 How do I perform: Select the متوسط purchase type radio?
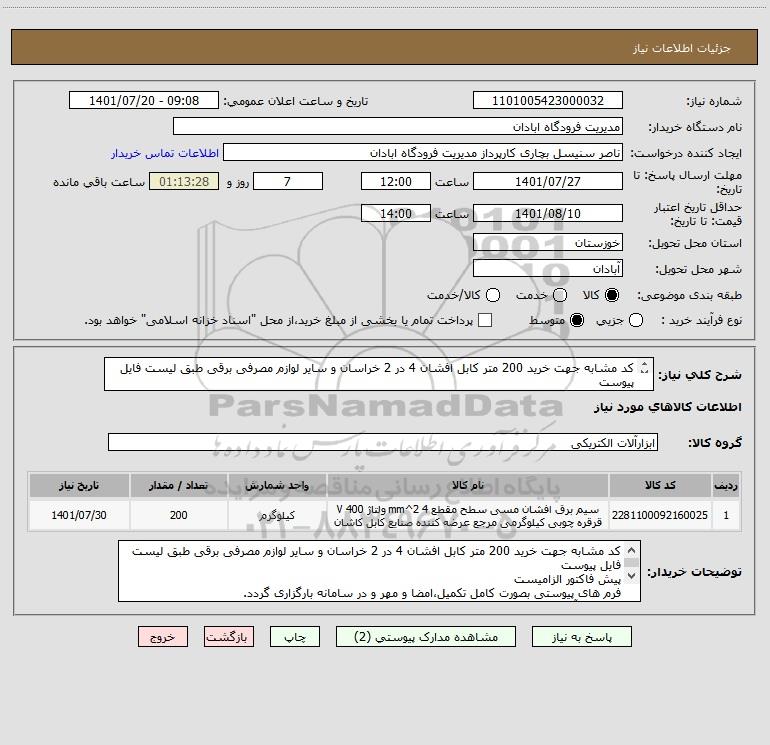pos(577,320)
